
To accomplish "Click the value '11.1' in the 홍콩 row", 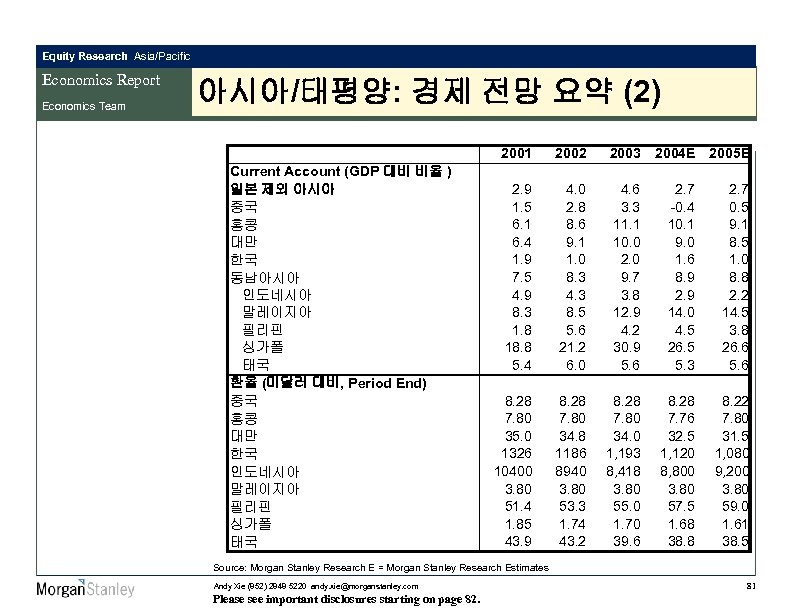I will point(626,224).
